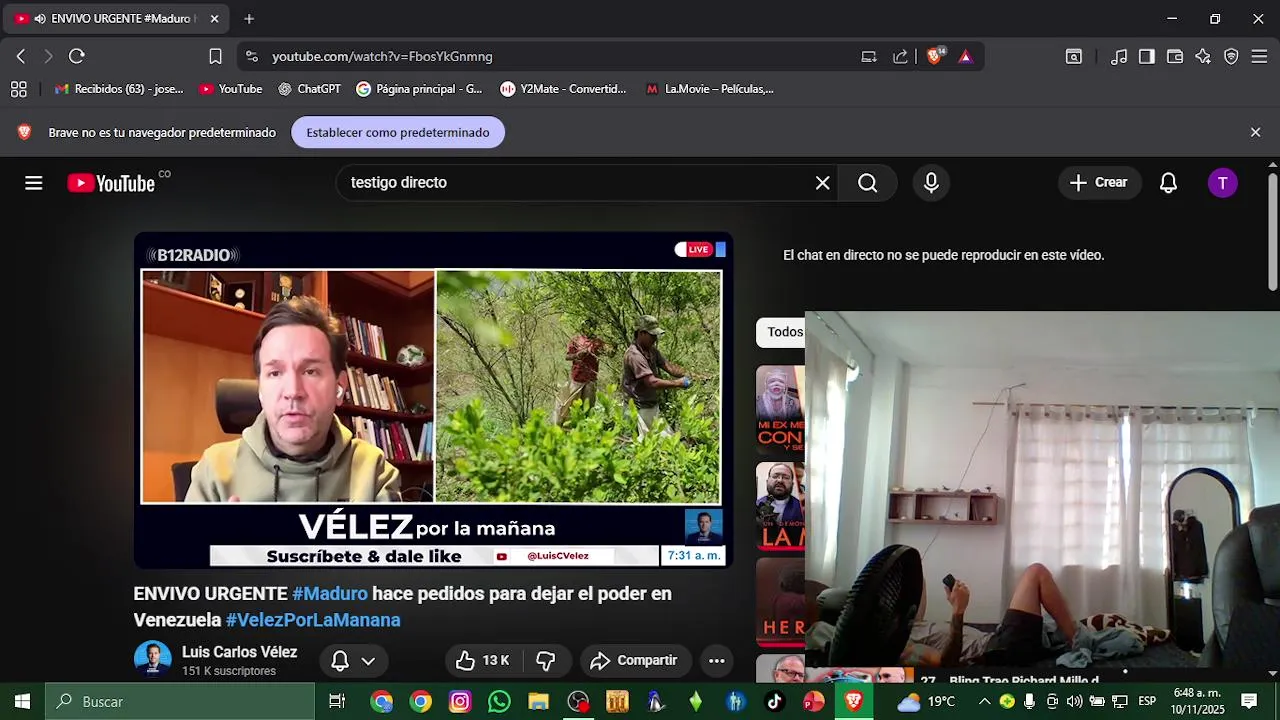Image resolution: width=1280 pixels, height=720 pixels.
Task: Open TikTok from the taskbar
Action: pyautogui.click(x=774, y=702)
